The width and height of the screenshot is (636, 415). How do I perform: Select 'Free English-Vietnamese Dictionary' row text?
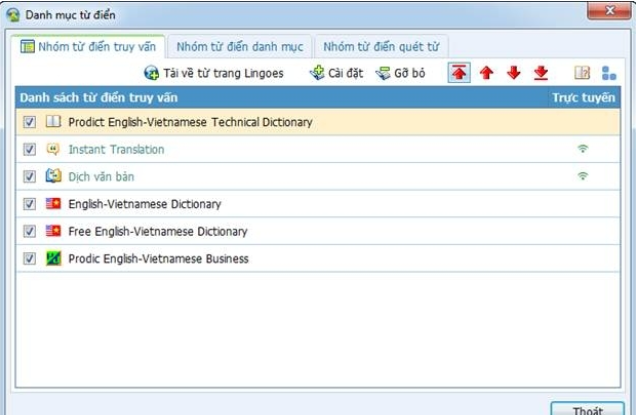[158, 231]
